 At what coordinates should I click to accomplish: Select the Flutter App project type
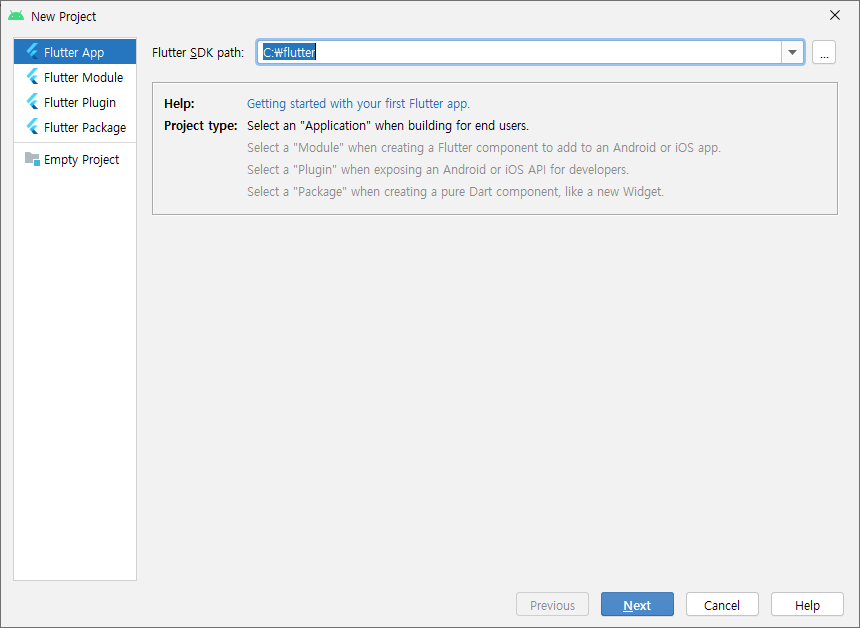[x=75, y=52]
